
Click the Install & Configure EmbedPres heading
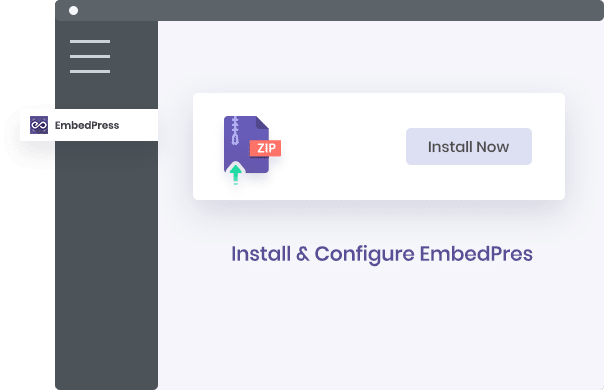tap(382, 254)
